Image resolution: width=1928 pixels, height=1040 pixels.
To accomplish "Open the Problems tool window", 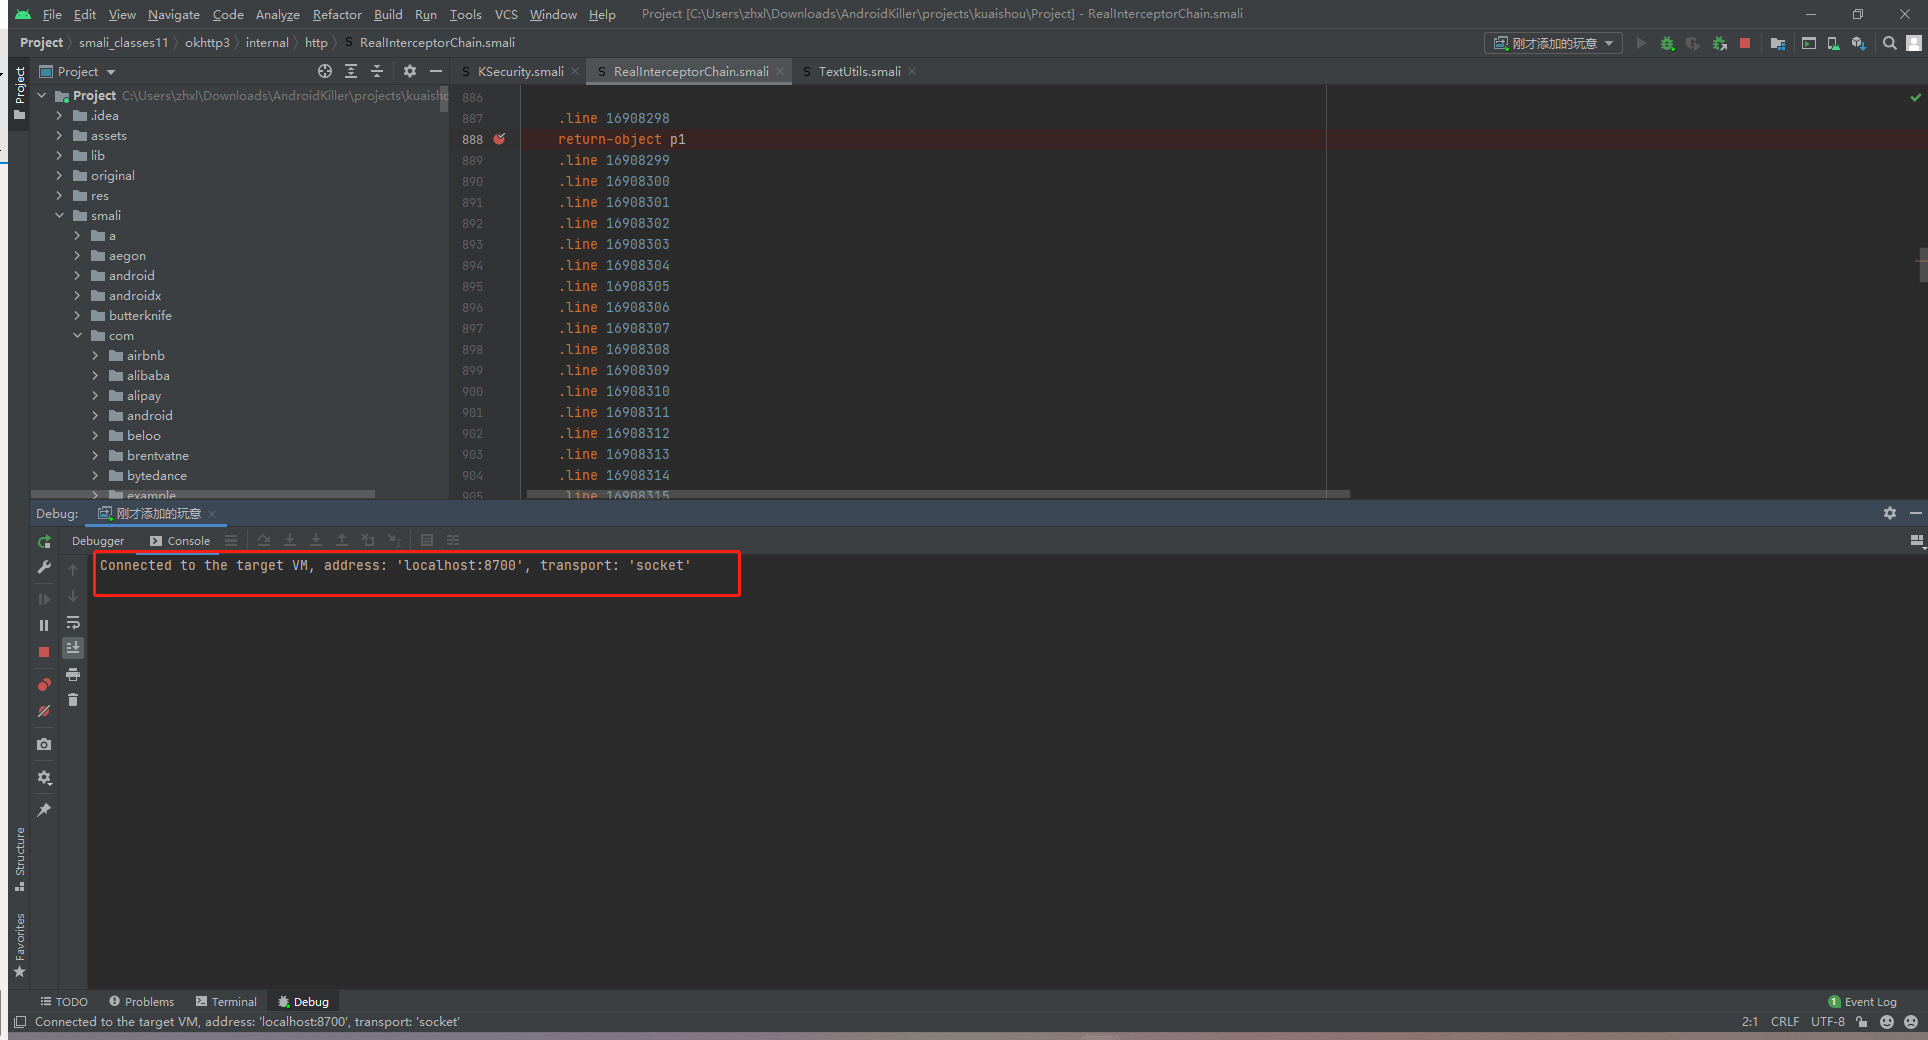I will click(141, 1001).
